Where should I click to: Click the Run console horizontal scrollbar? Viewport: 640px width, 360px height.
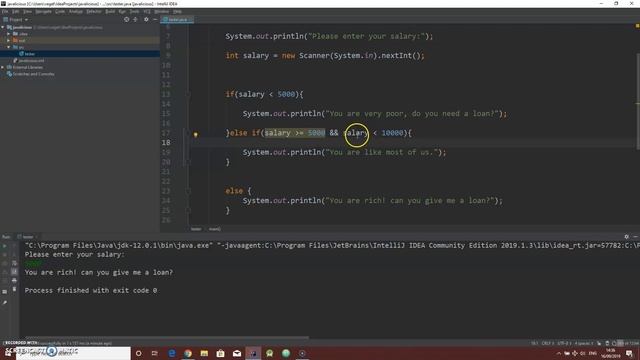click(x=166, y=338)
